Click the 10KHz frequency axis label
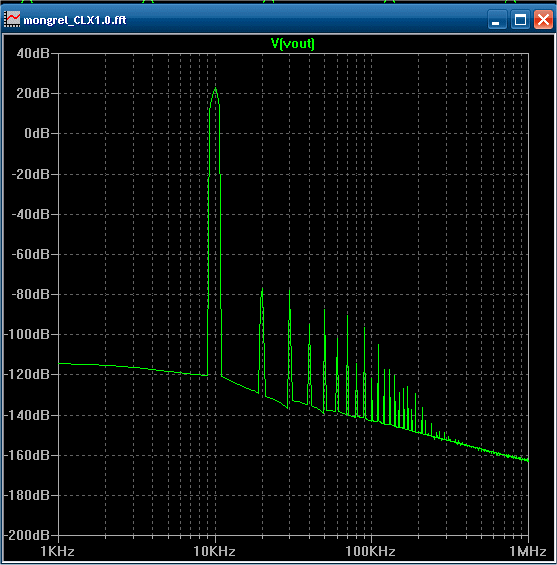Viewport: 557px width, 565px height. coord(215,551)
